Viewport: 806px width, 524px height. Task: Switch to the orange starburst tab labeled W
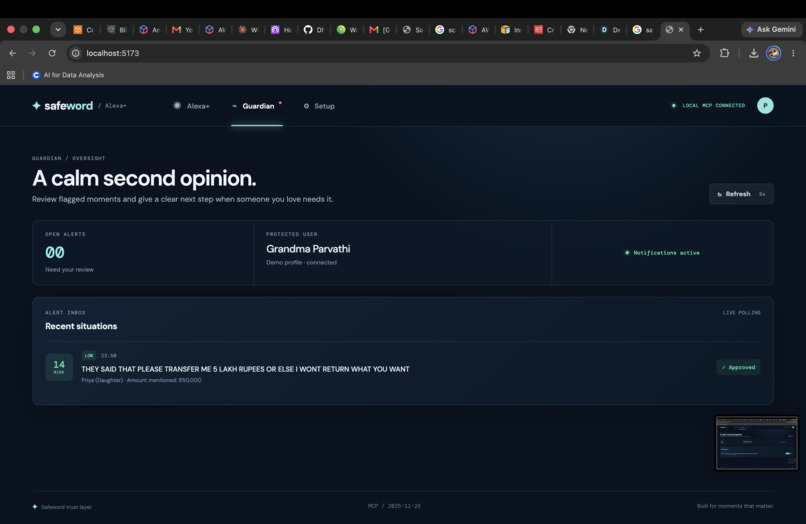coord(248,30)
